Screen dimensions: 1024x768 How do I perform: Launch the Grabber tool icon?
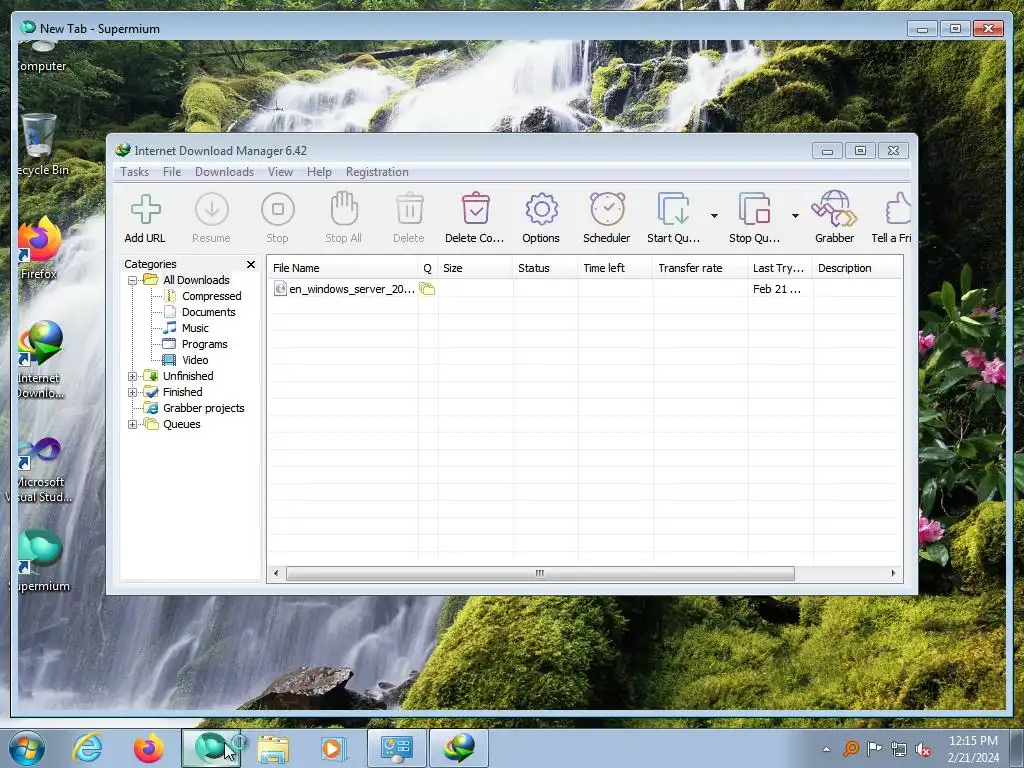(x=834, y=208)
